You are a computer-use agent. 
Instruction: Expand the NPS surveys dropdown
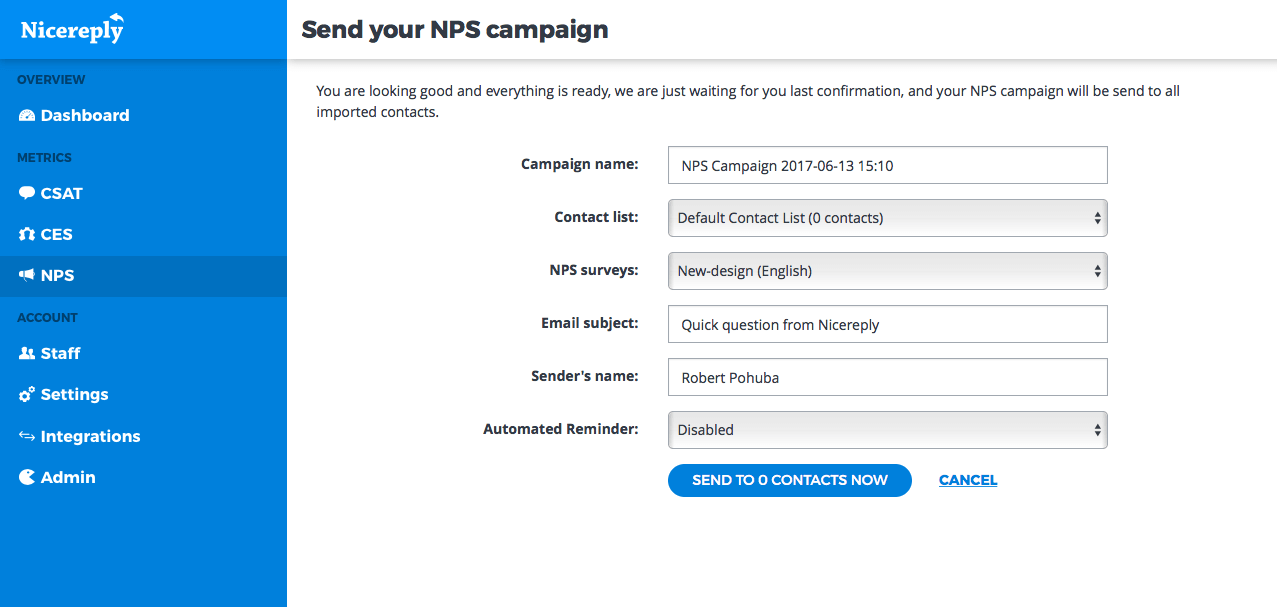click(888, 270)
